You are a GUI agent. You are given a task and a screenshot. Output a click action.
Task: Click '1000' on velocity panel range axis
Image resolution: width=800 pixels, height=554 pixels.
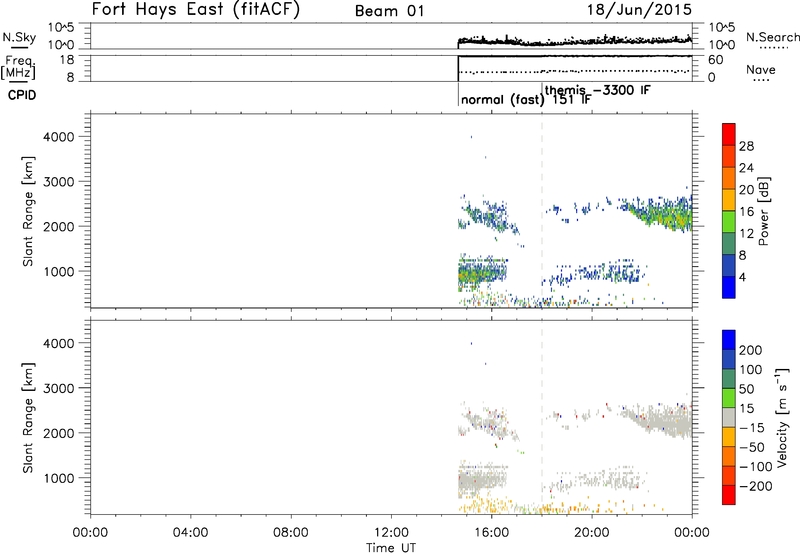59,478
